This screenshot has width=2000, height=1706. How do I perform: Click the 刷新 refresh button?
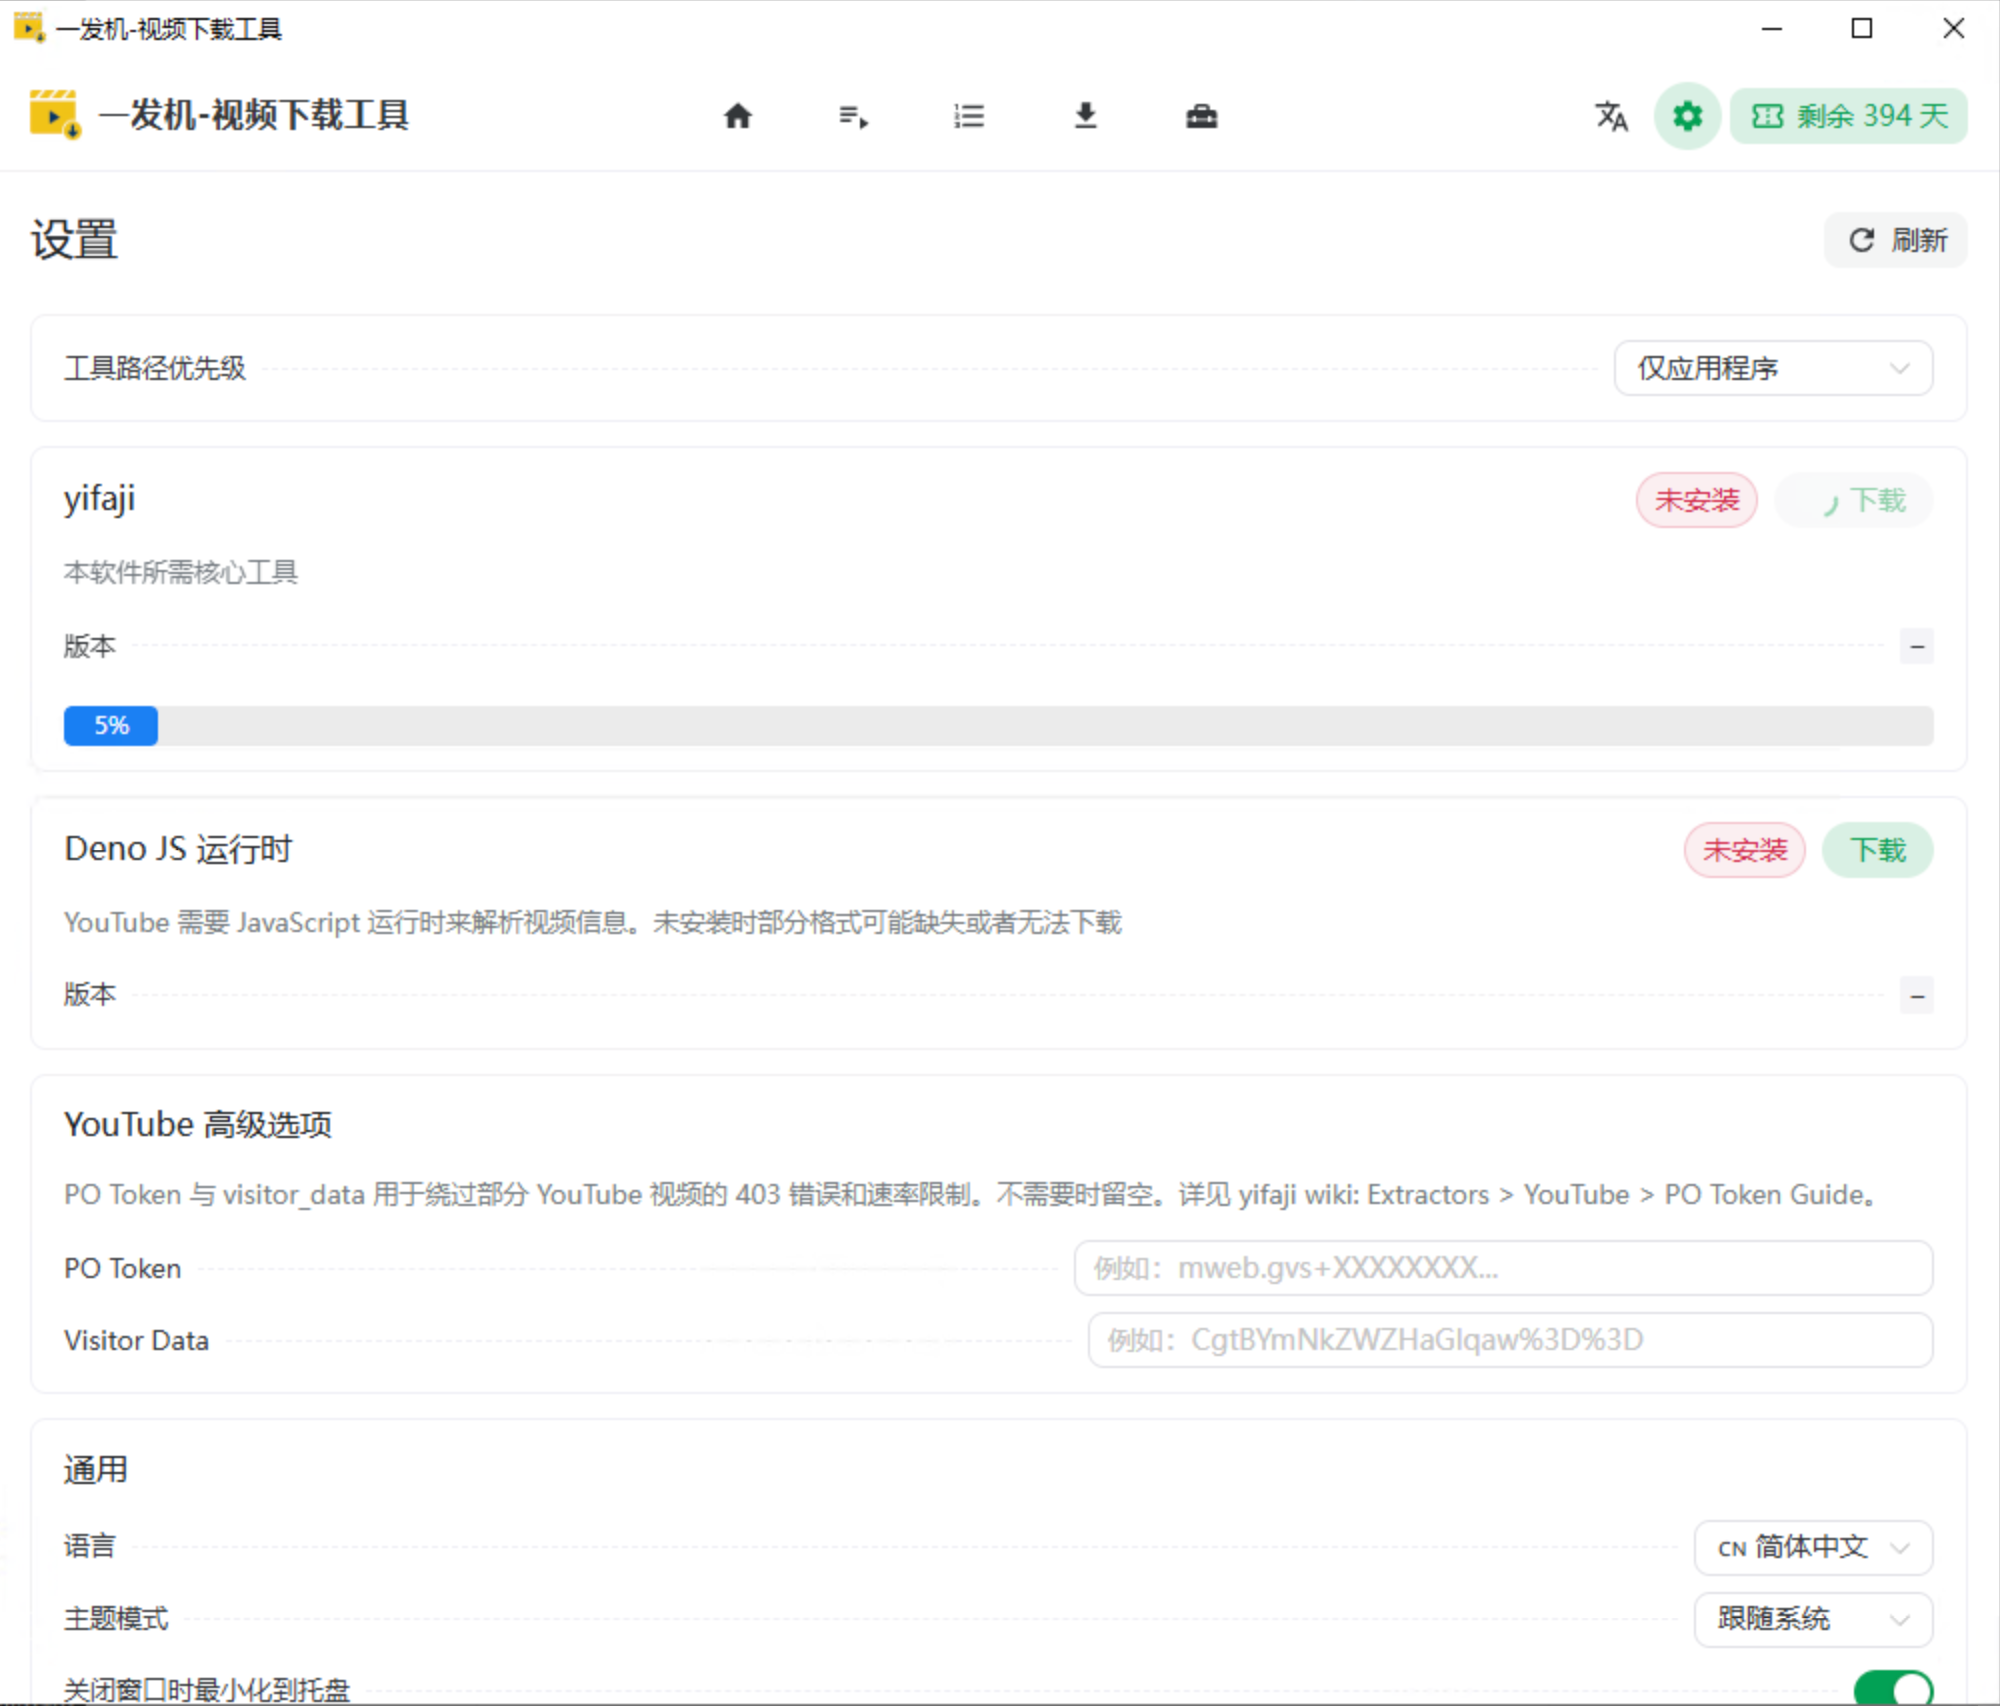[1896, 240]
